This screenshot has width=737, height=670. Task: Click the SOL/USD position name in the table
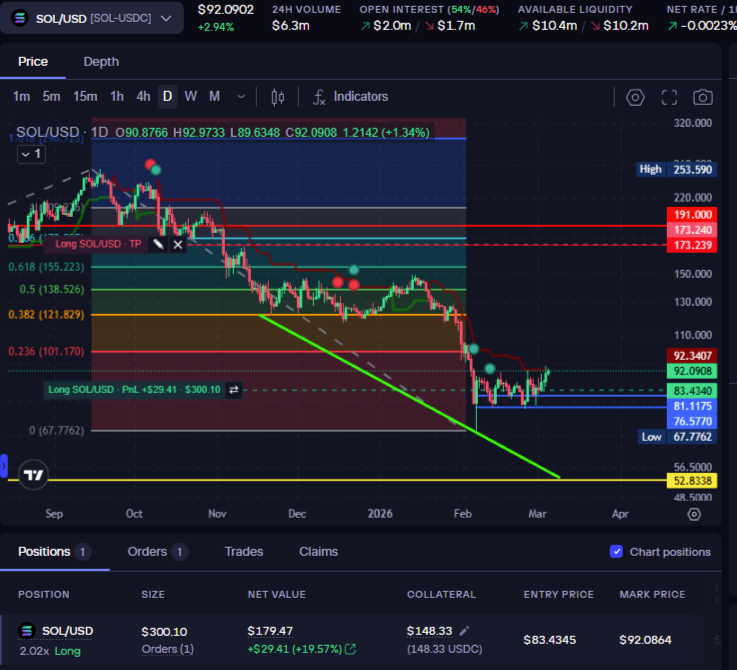tap(67, 631)
